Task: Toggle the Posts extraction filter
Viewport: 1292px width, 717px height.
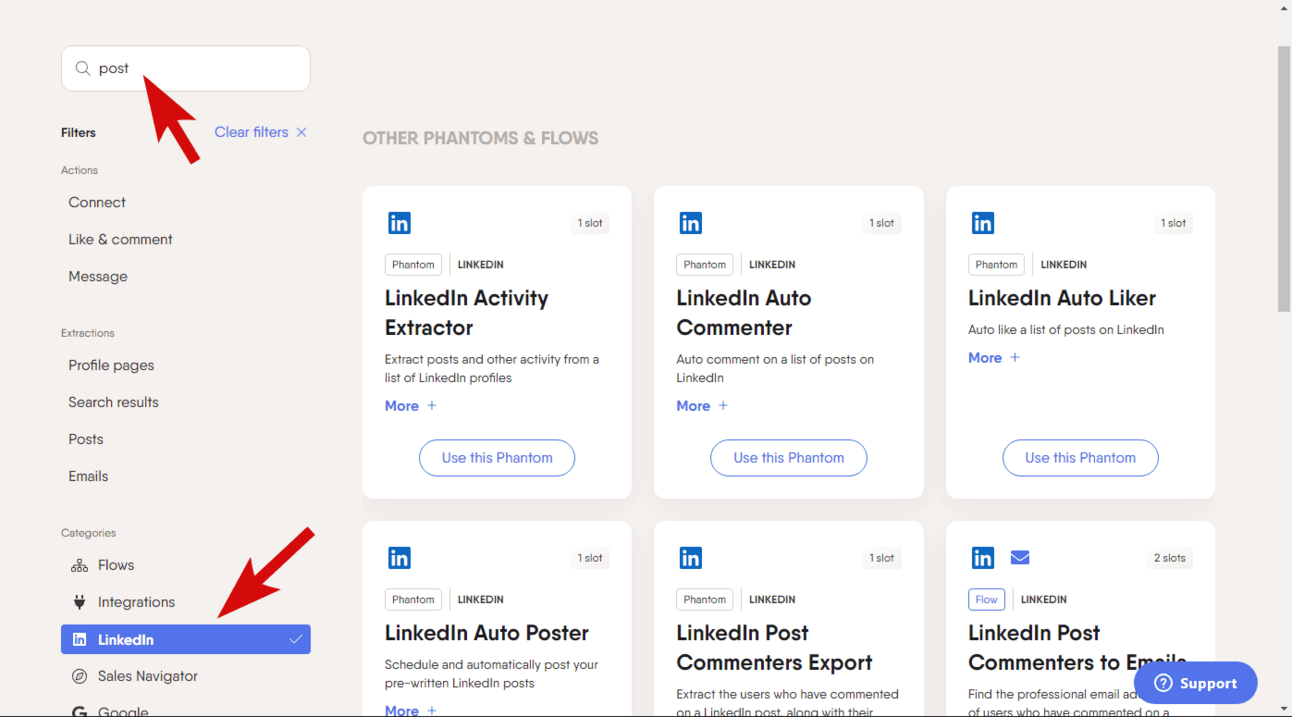Action: tap(85, 439)
